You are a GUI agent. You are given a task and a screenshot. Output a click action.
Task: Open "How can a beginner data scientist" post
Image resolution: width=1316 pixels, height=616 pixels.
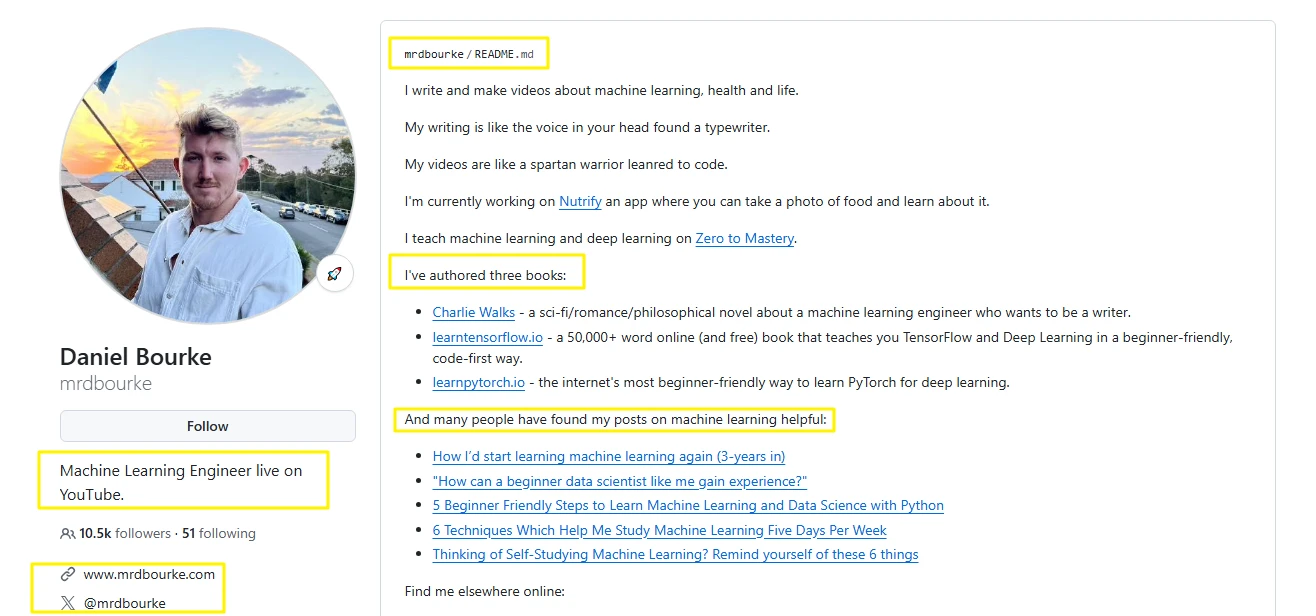[620, 481]
